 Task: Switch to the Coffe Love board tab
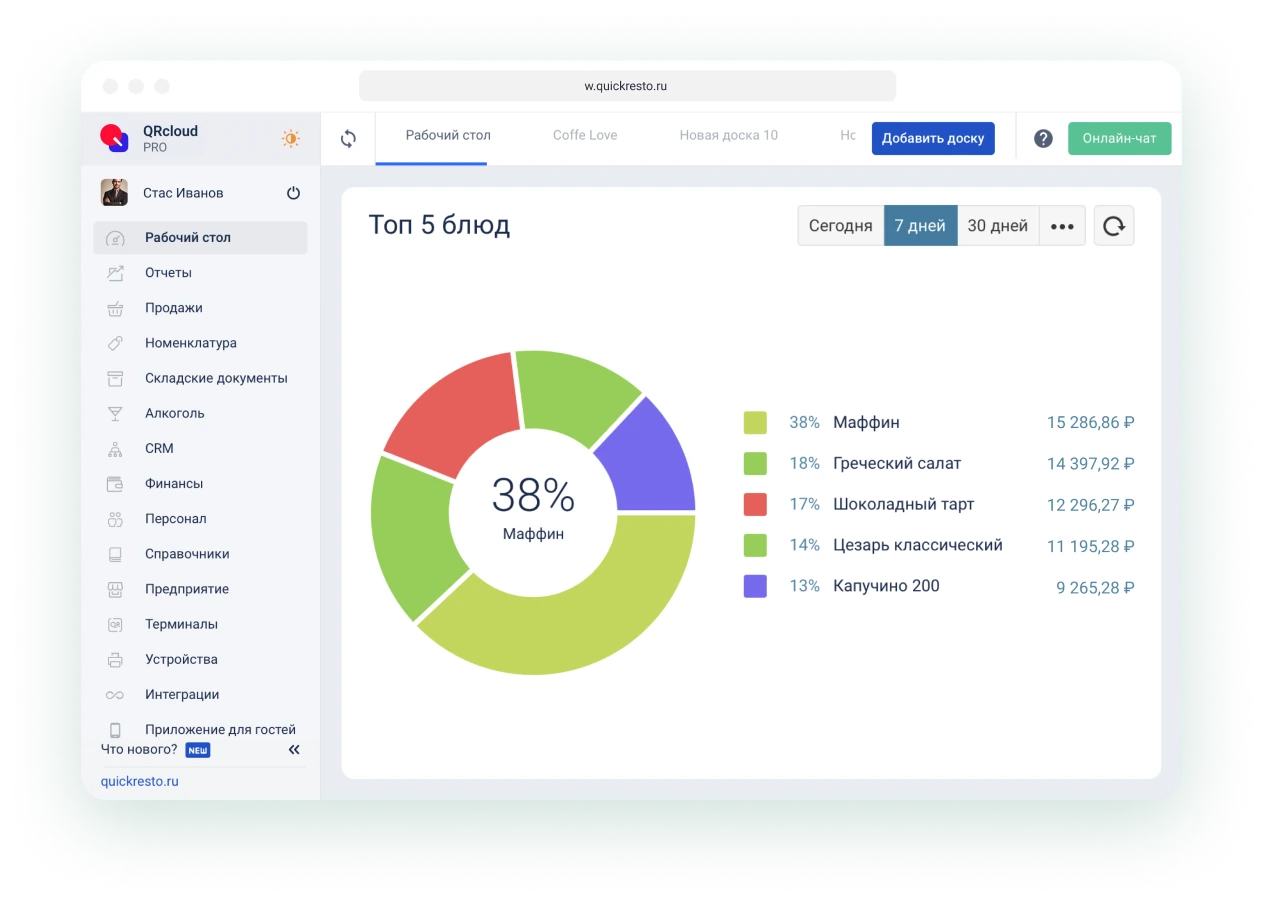click(x=585, y=135)
